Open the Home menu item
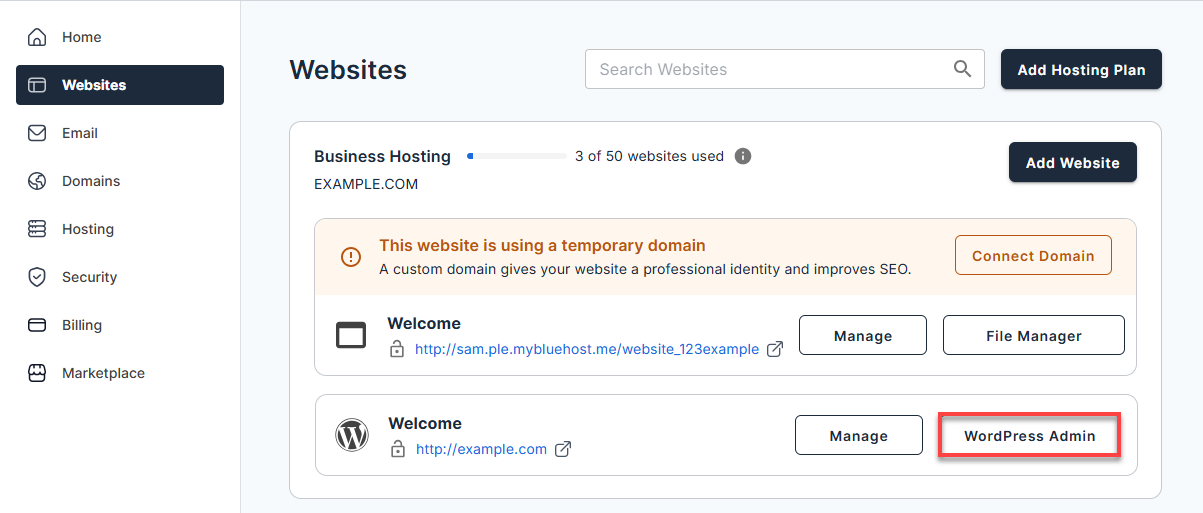1203x513 pixels. point(120,37)
